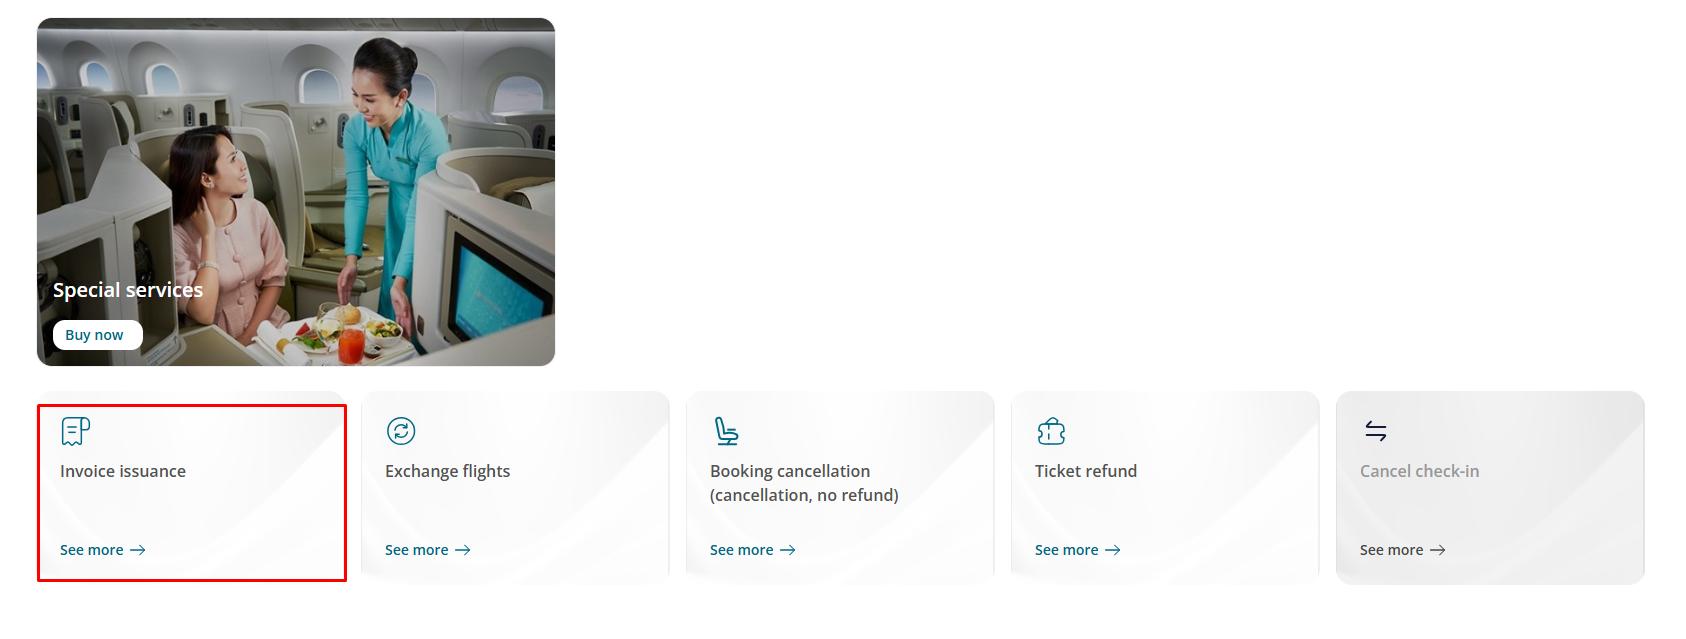This screenshot has width=1686, height=639.
Task: Select the Ticket refund card title
Action: pyautogui.click(x=1086, y=471)
